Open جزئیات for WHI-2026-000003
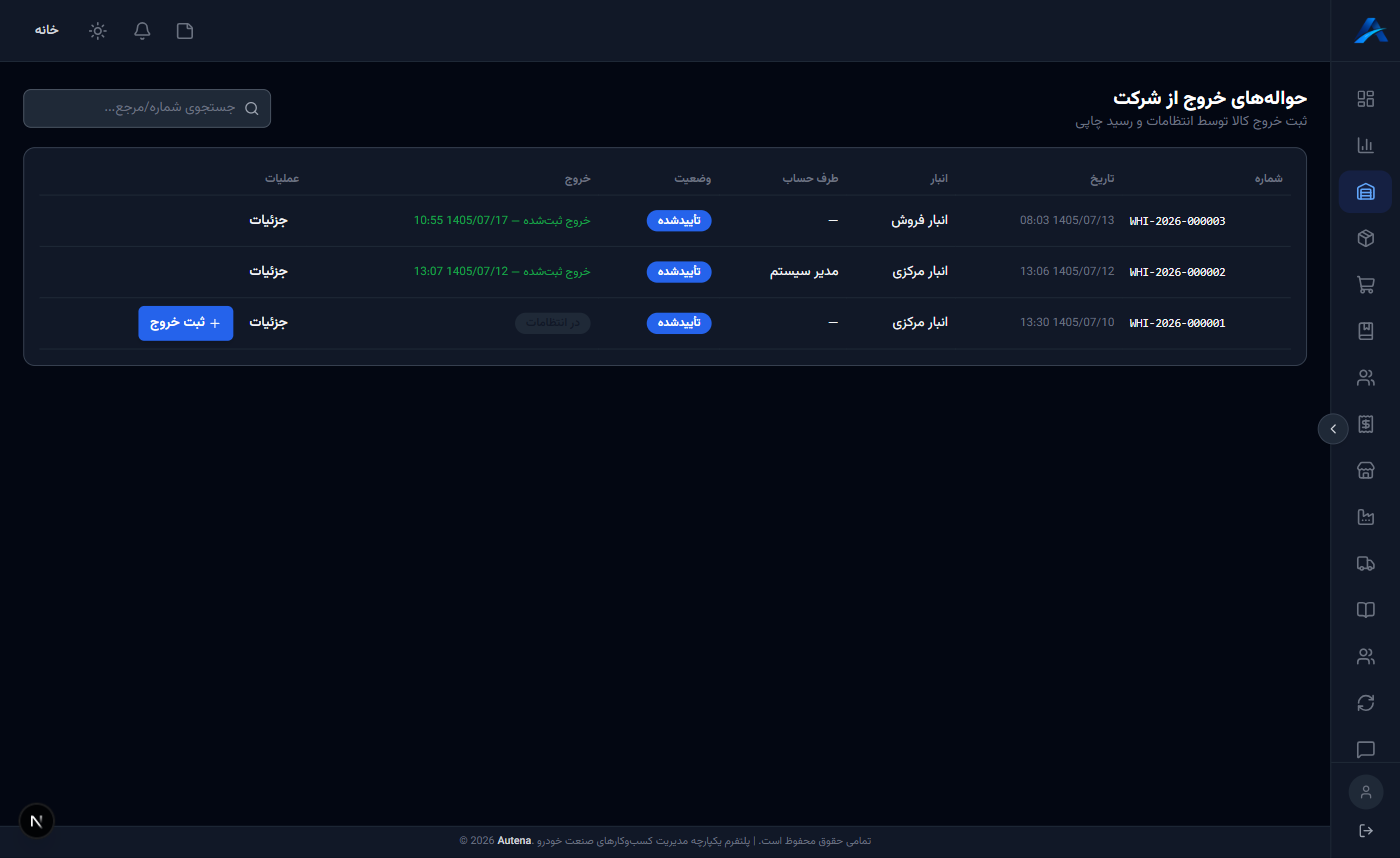1400x858 pixels. tap(268, 220)
